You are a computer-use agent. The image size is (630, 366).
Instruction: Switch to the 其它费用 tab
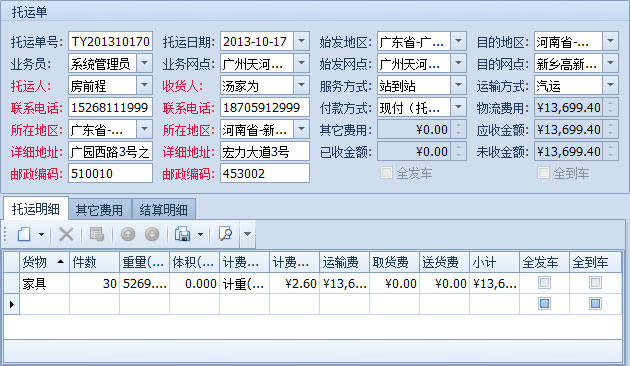pos(100,210)
